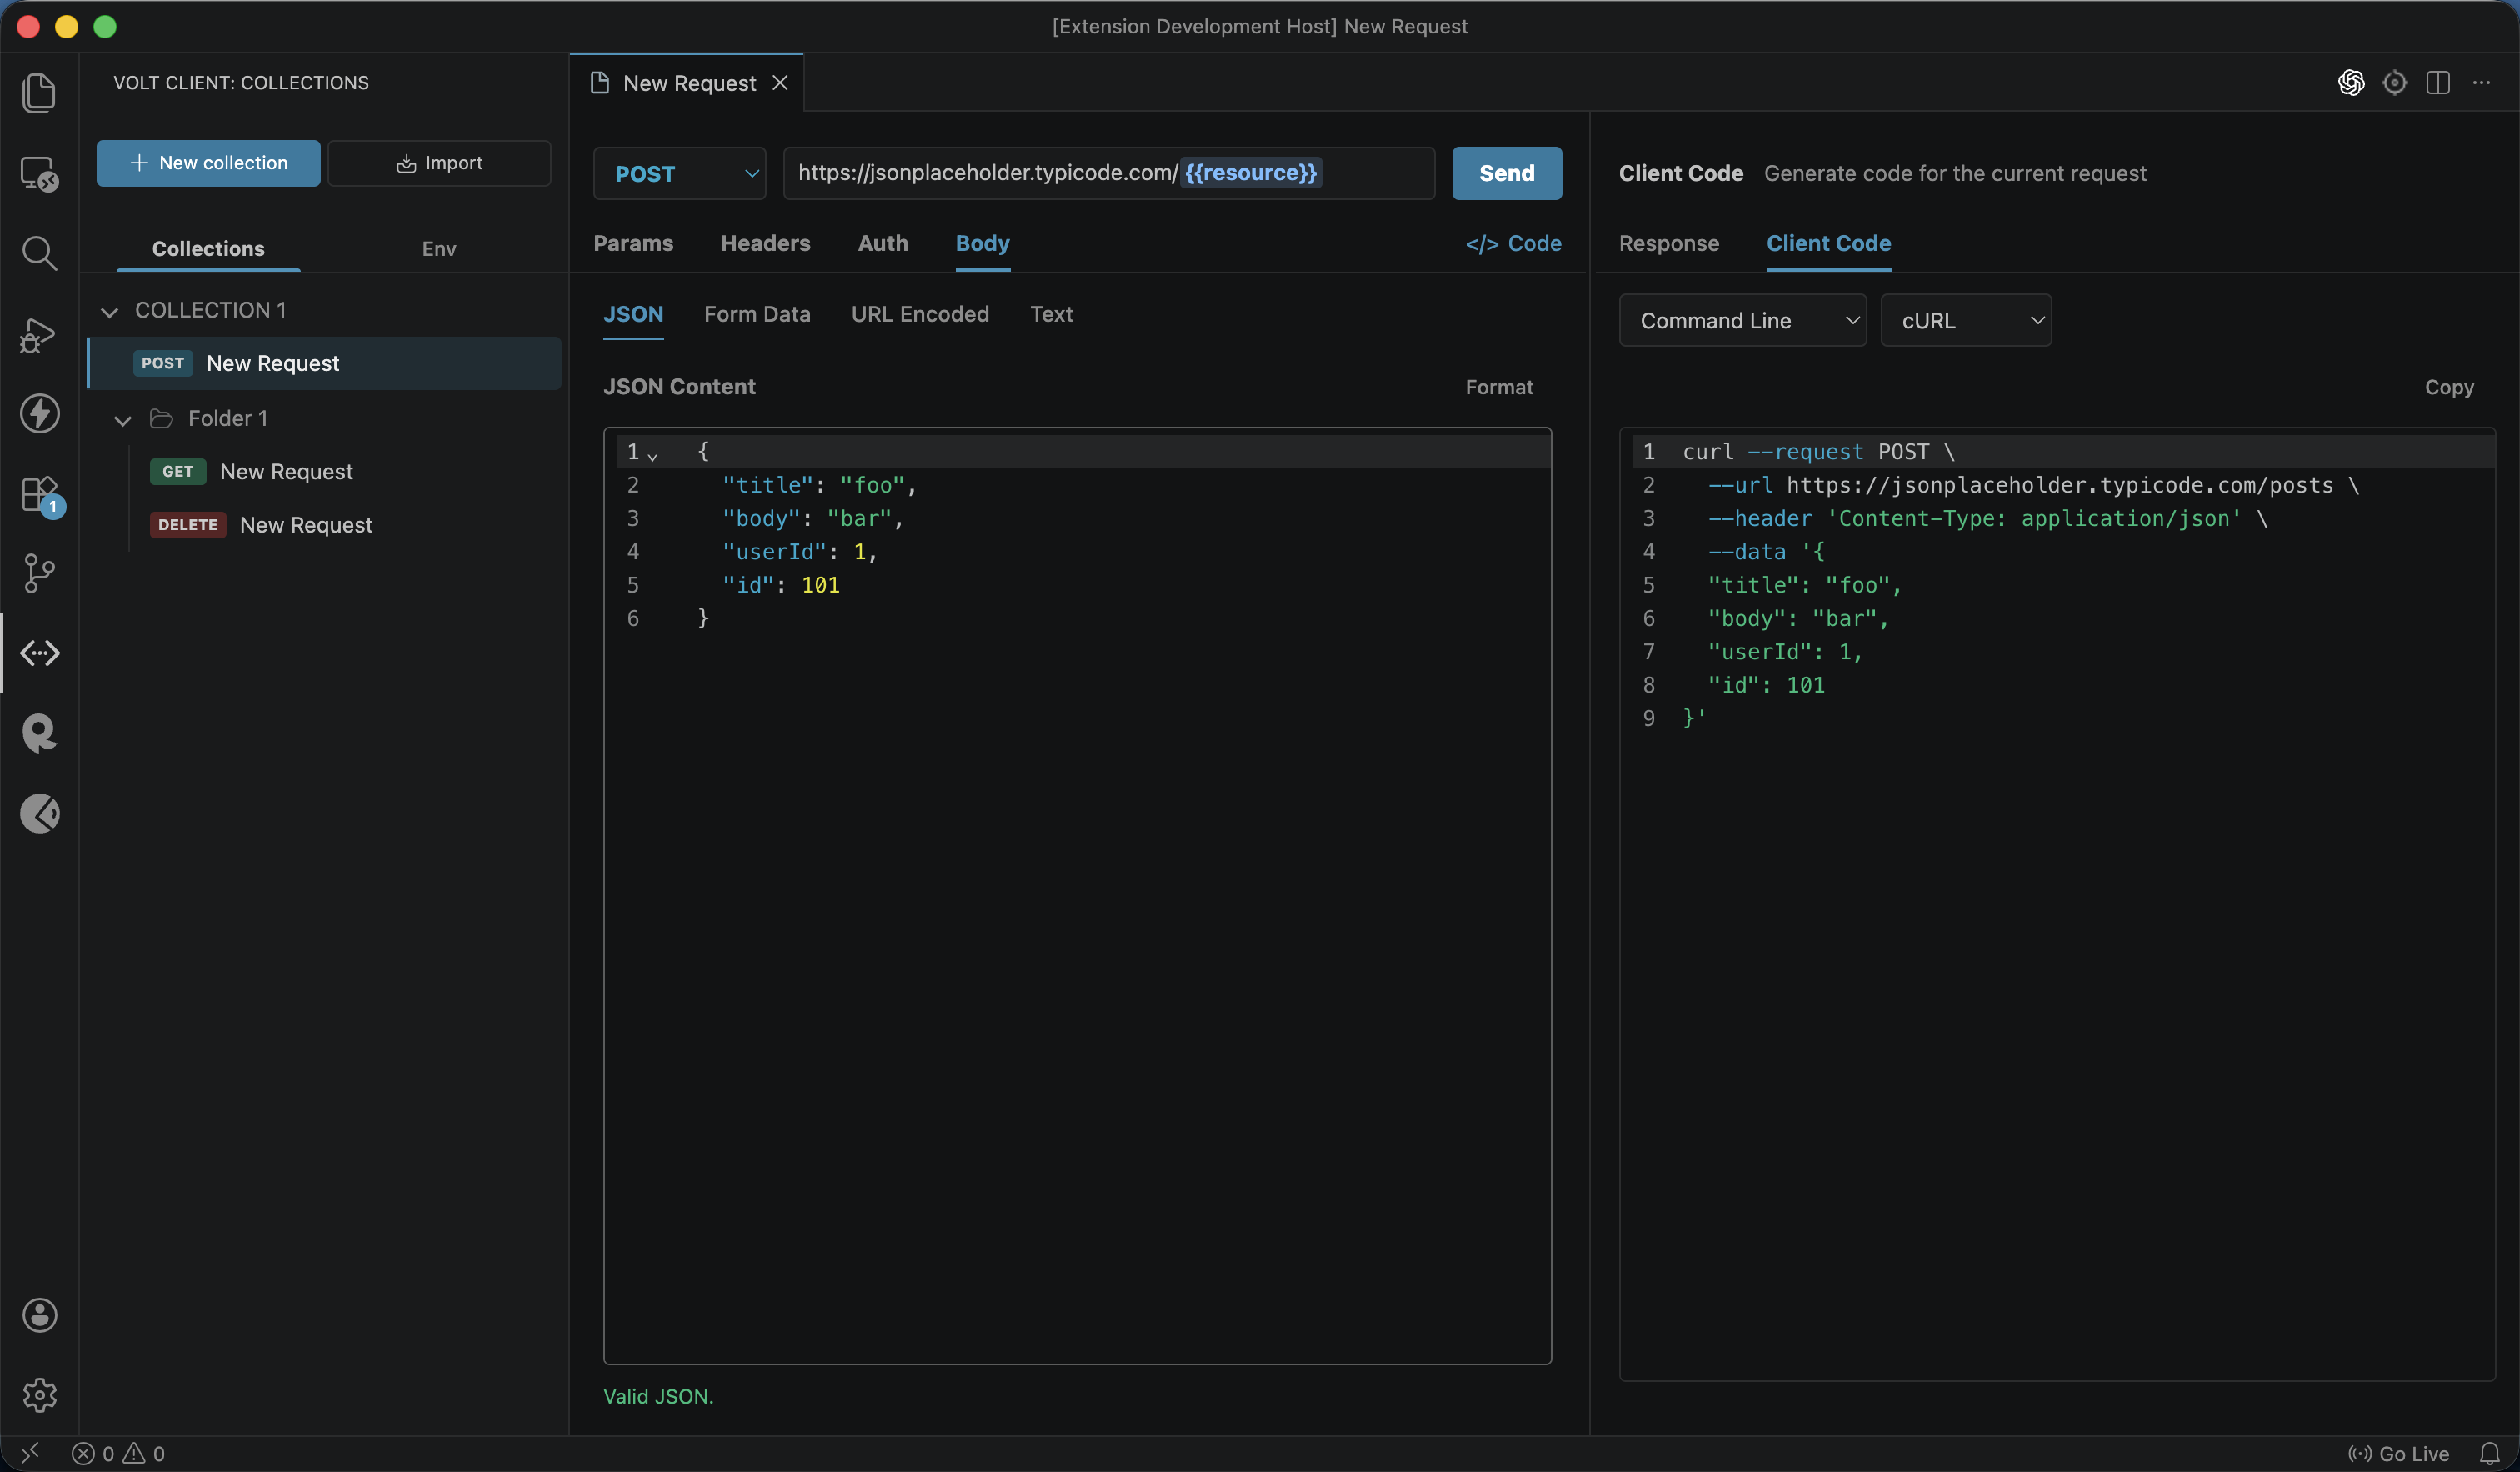The image size is (2520, 1472).
Task: Click the Folder 1 folder icon
Action: pyautogui.click(x=161, y=418)
